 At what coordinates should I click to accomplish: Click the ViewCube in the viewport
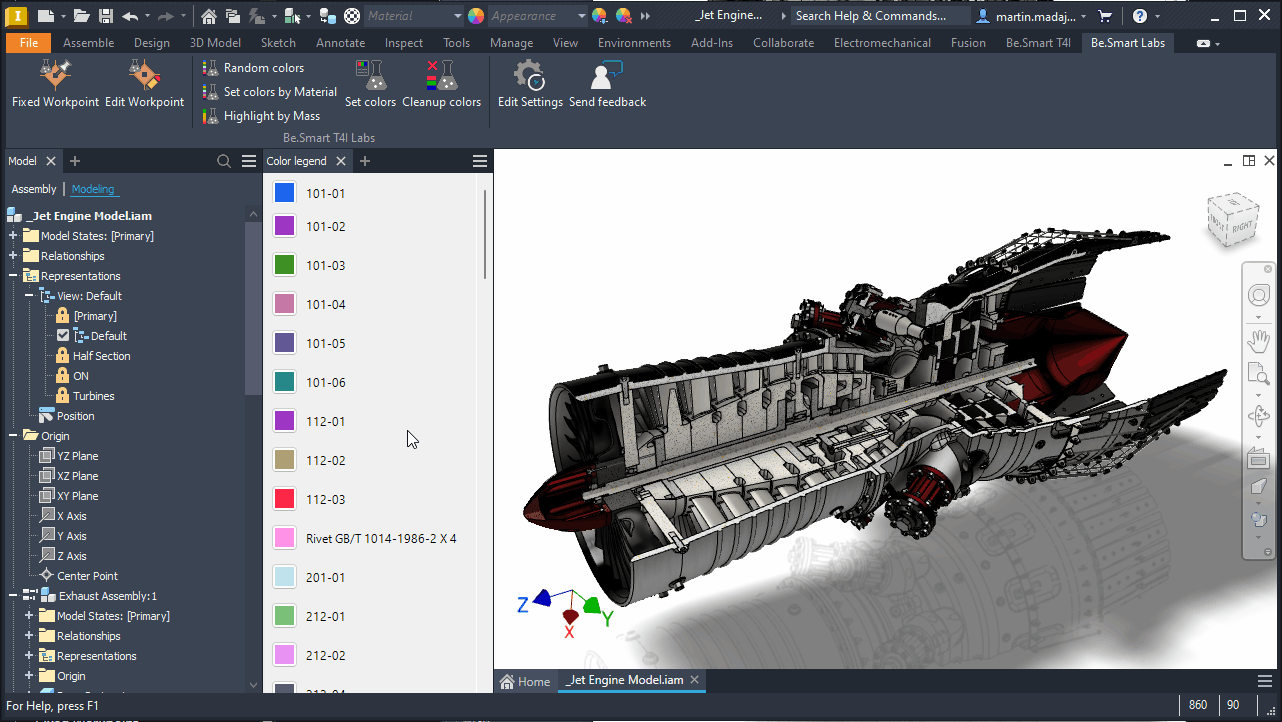coord(1231,220)
